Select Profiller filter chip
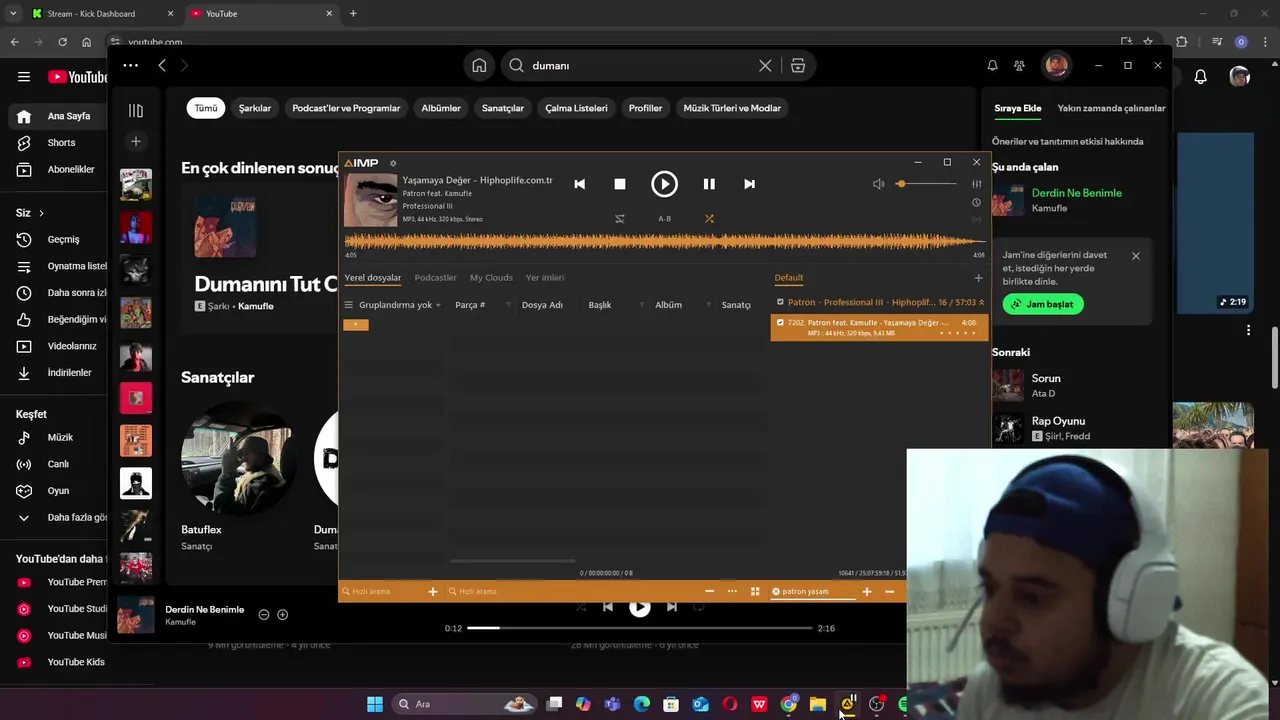This screenshot has height=720, width=1280. [x=645, y=108]
